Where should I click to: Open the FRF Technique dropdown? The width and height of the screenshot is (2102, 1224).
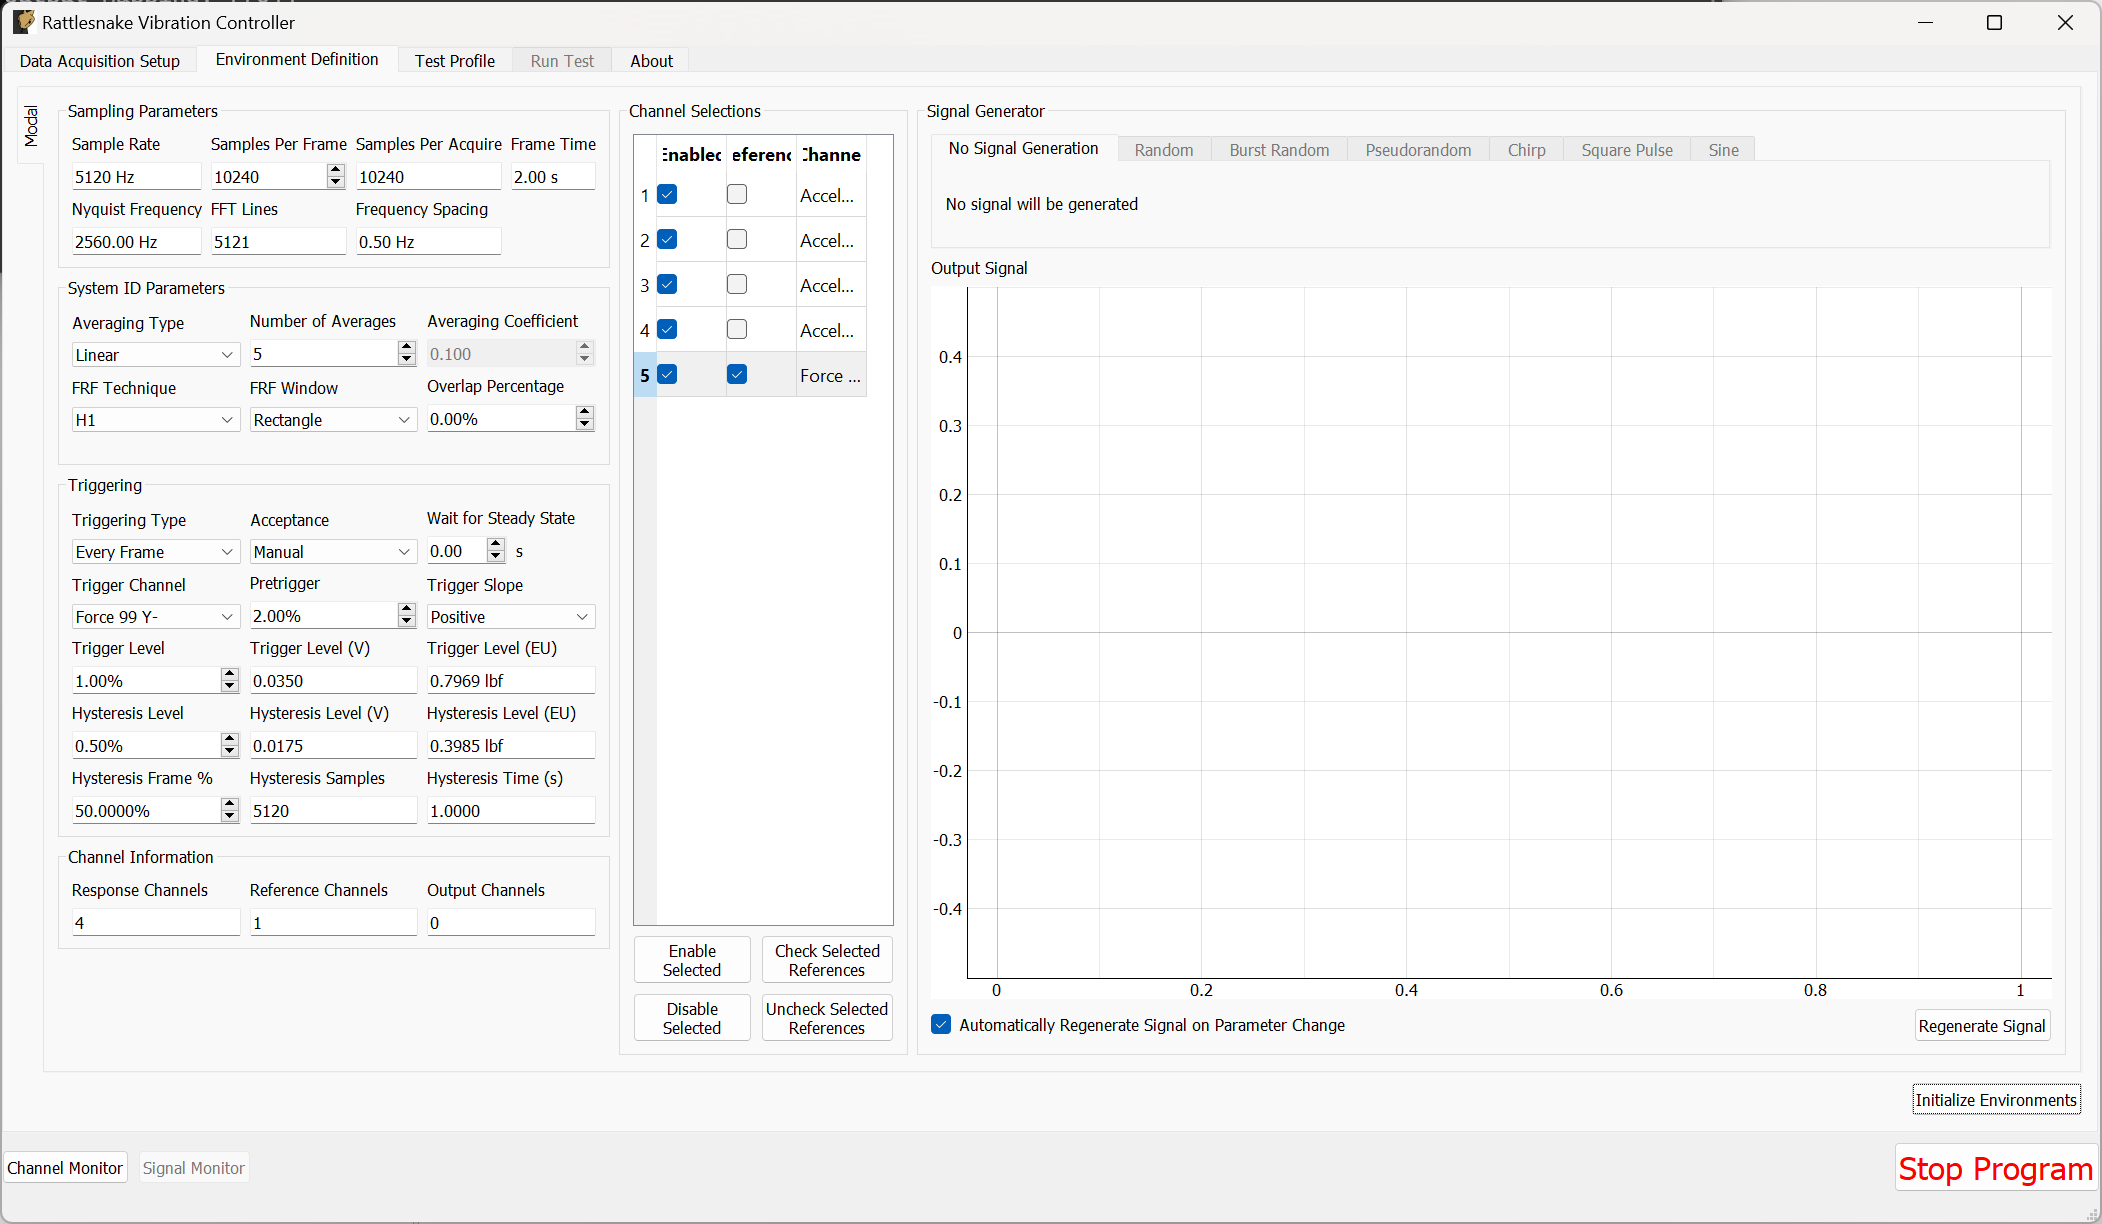coord(155,419)
